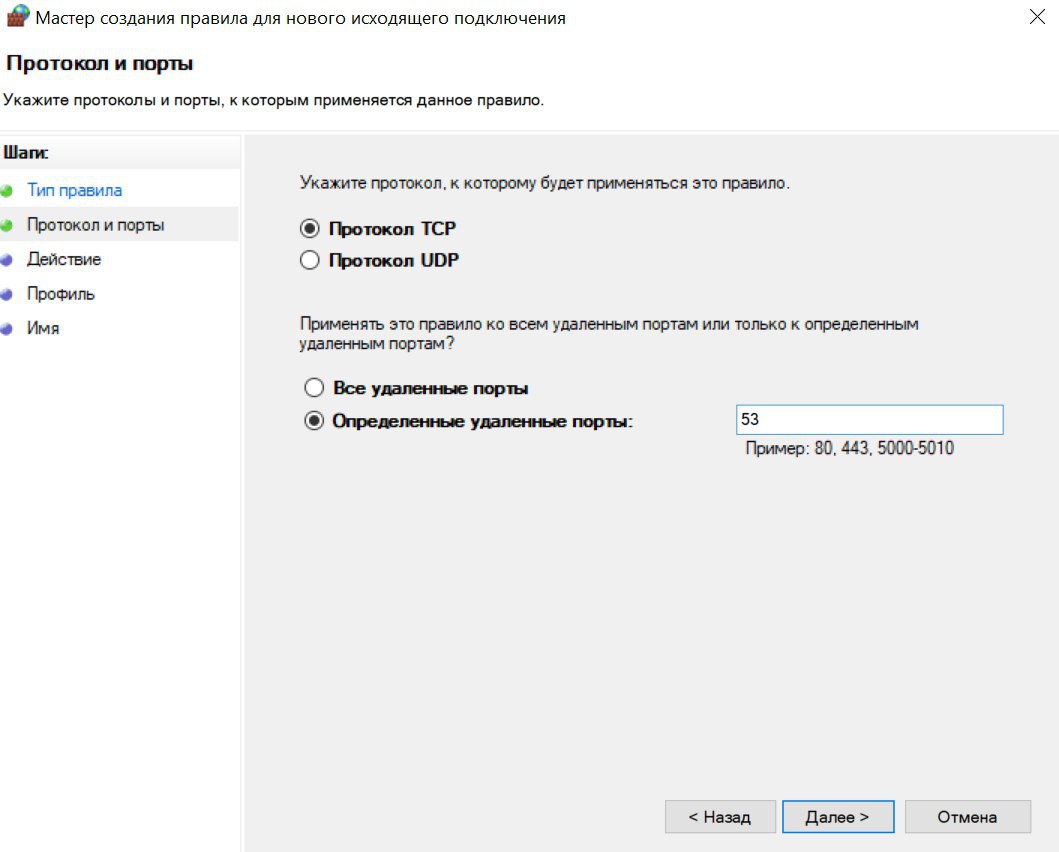Select the 'Действие' step in sidebar
The width and height of the screenshot is (1059, 852).
pyautogui.click(x=63, y=259)
